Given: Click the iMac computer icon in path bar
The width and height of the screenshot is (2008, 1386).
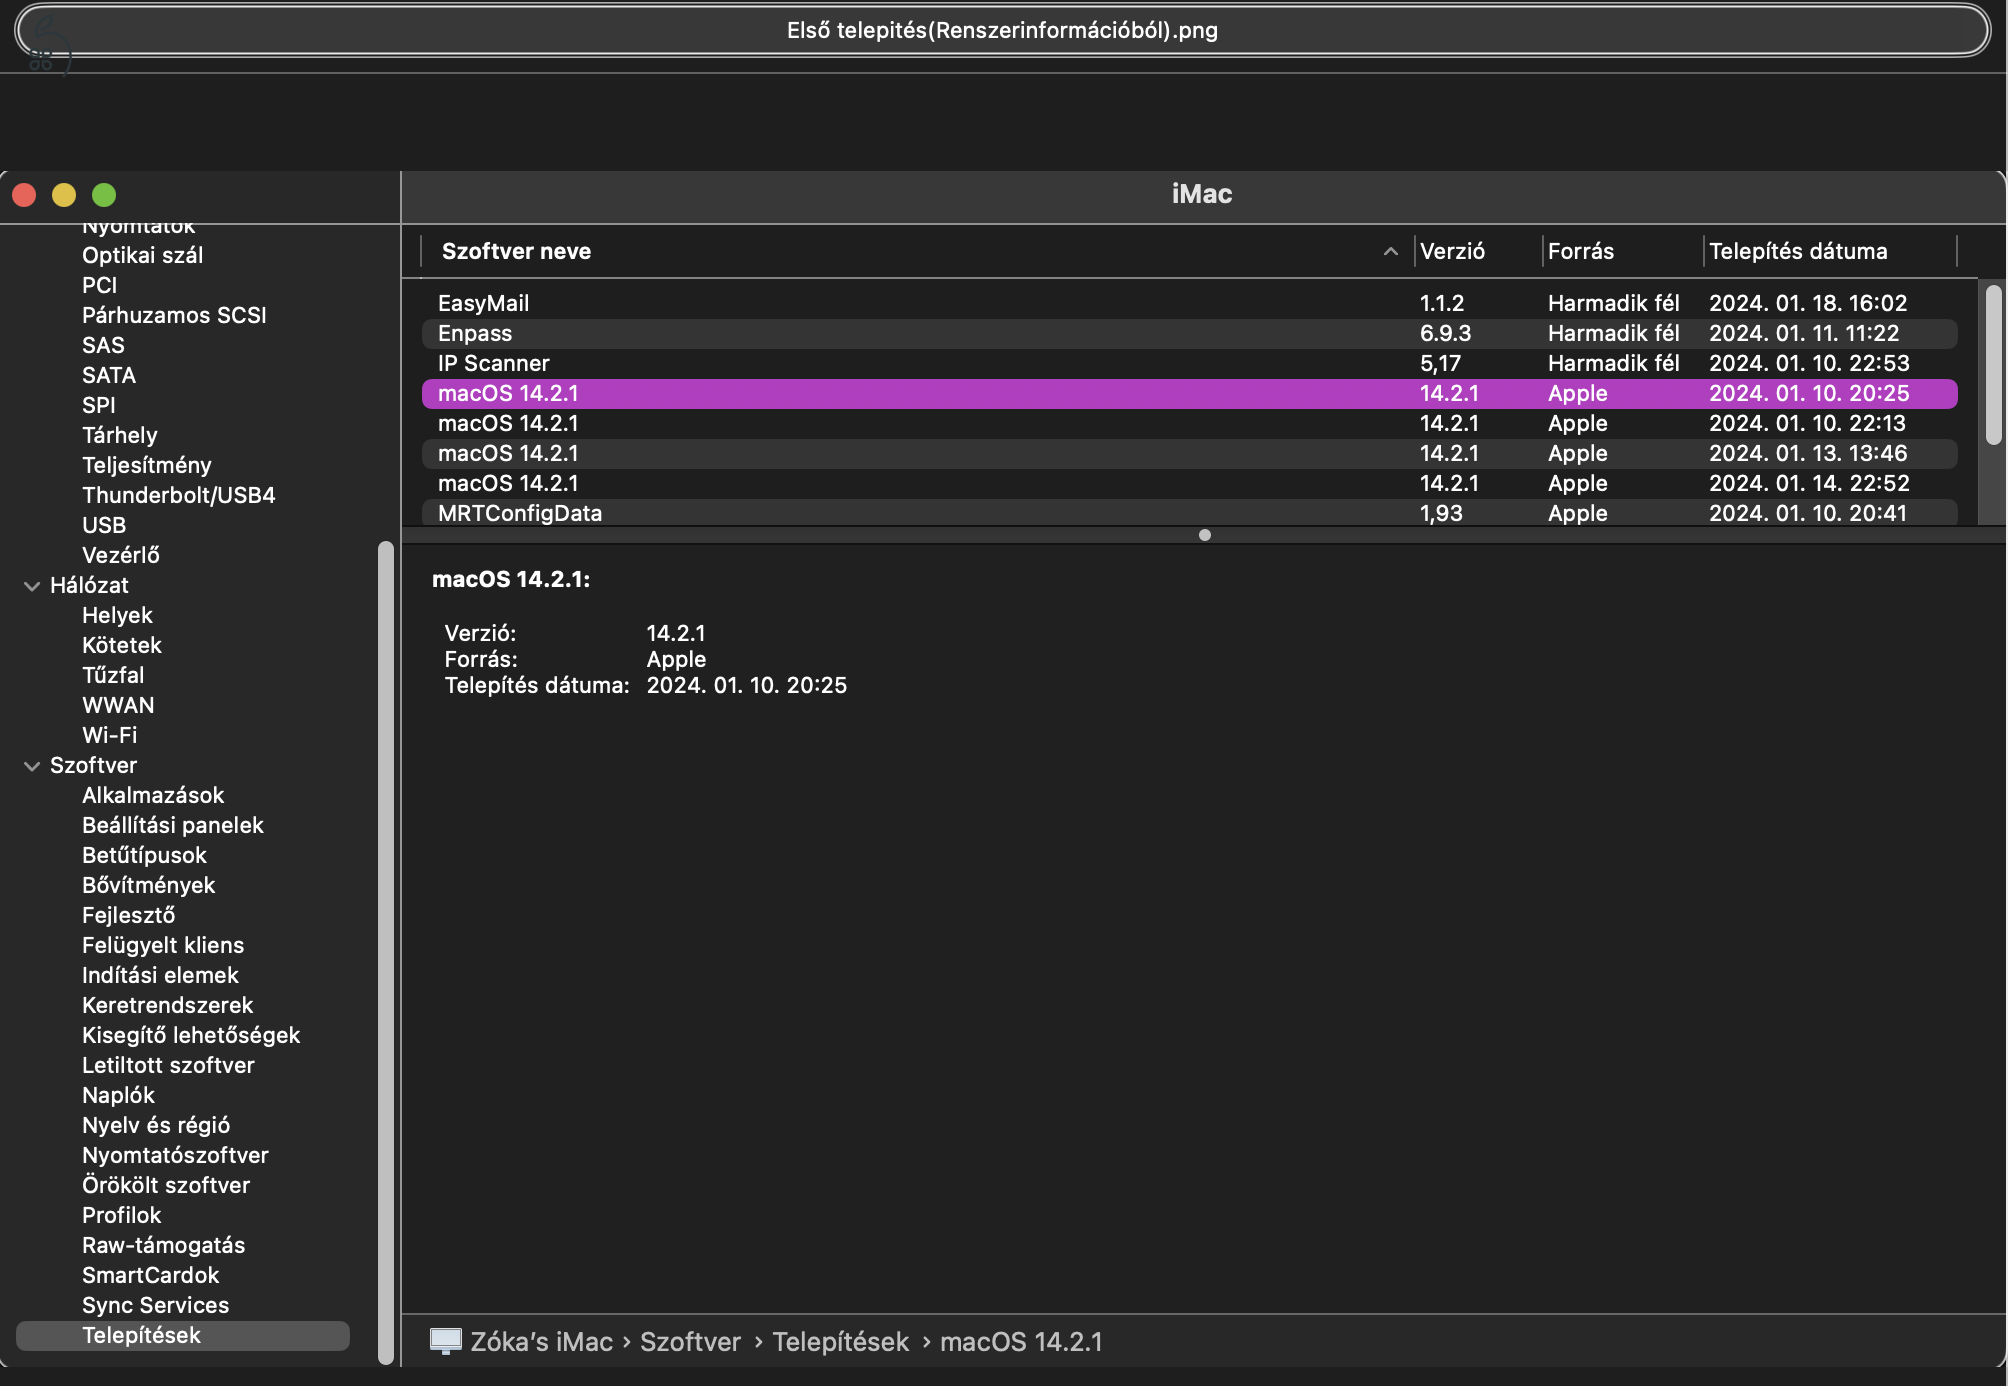Looking at the screenshot, I should tap(445, 1341).
